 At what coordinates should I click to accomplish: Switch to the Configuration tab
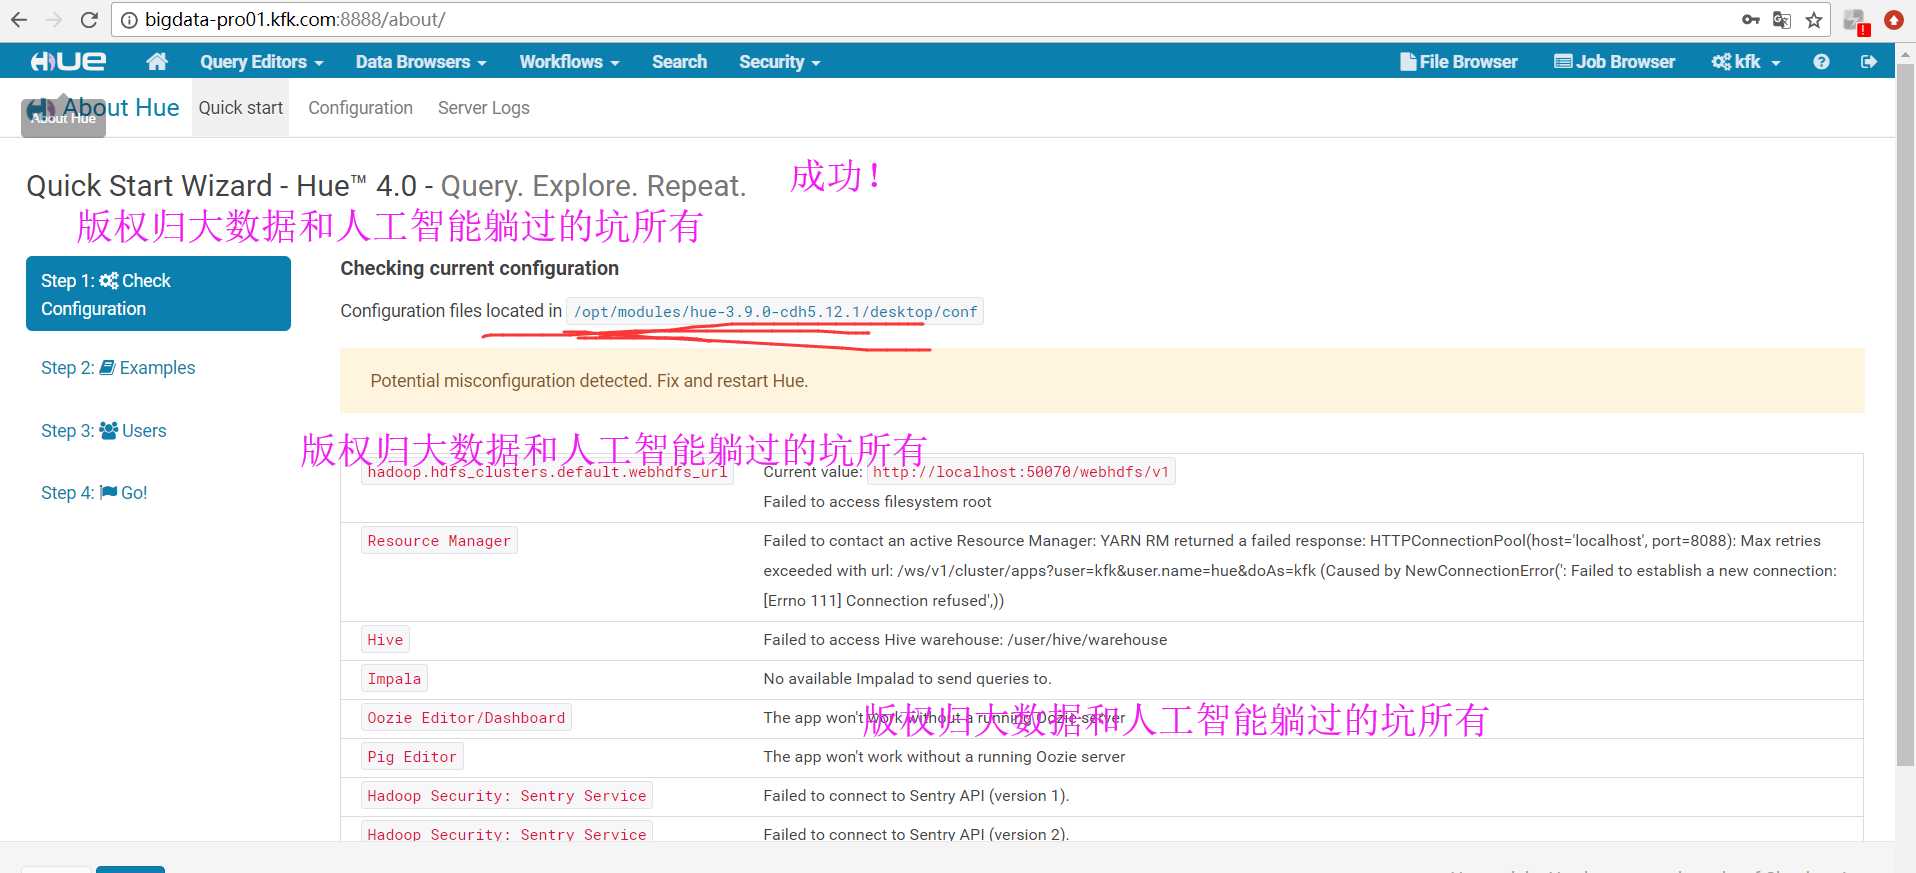click(360, 108)
